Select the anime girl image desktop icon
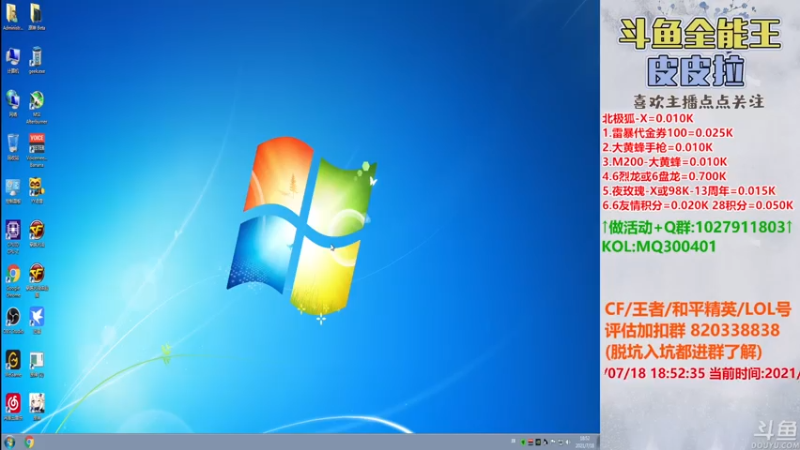Image resolution: width=800 pixels, height=450 pixels. tap(36, 407)
